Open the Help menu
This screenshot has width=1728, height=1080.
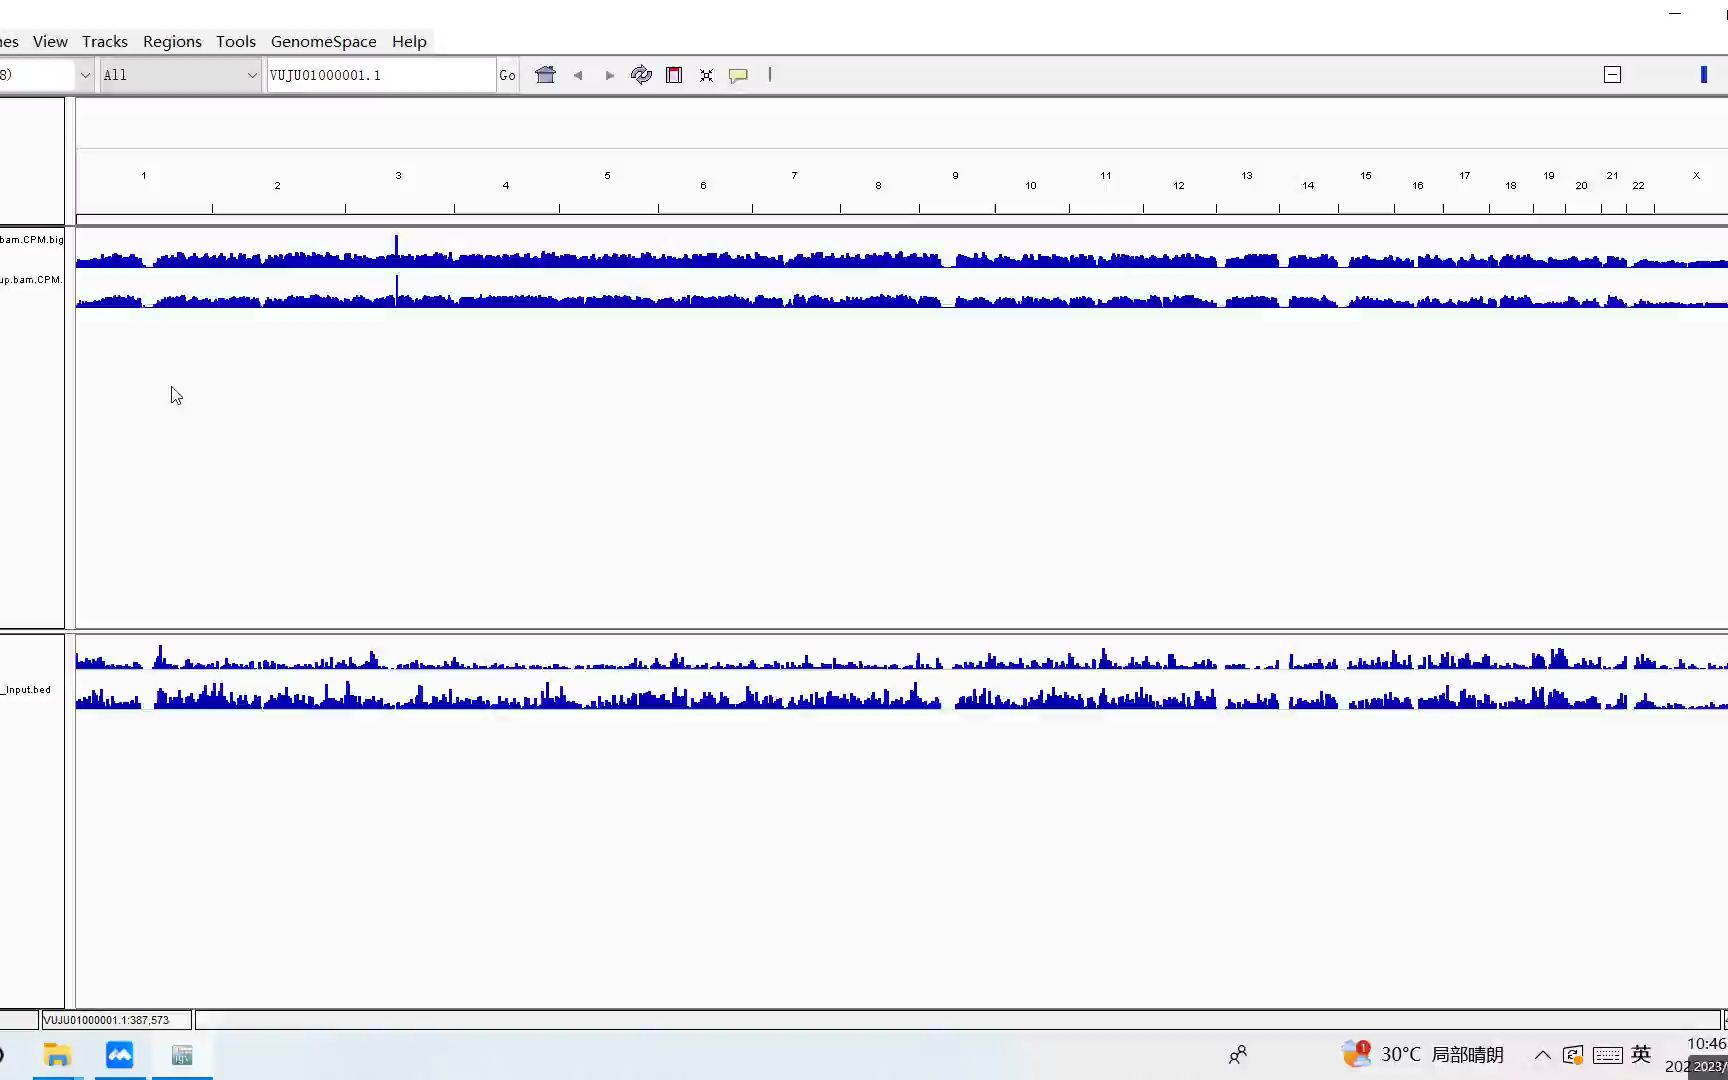point(409,41)
